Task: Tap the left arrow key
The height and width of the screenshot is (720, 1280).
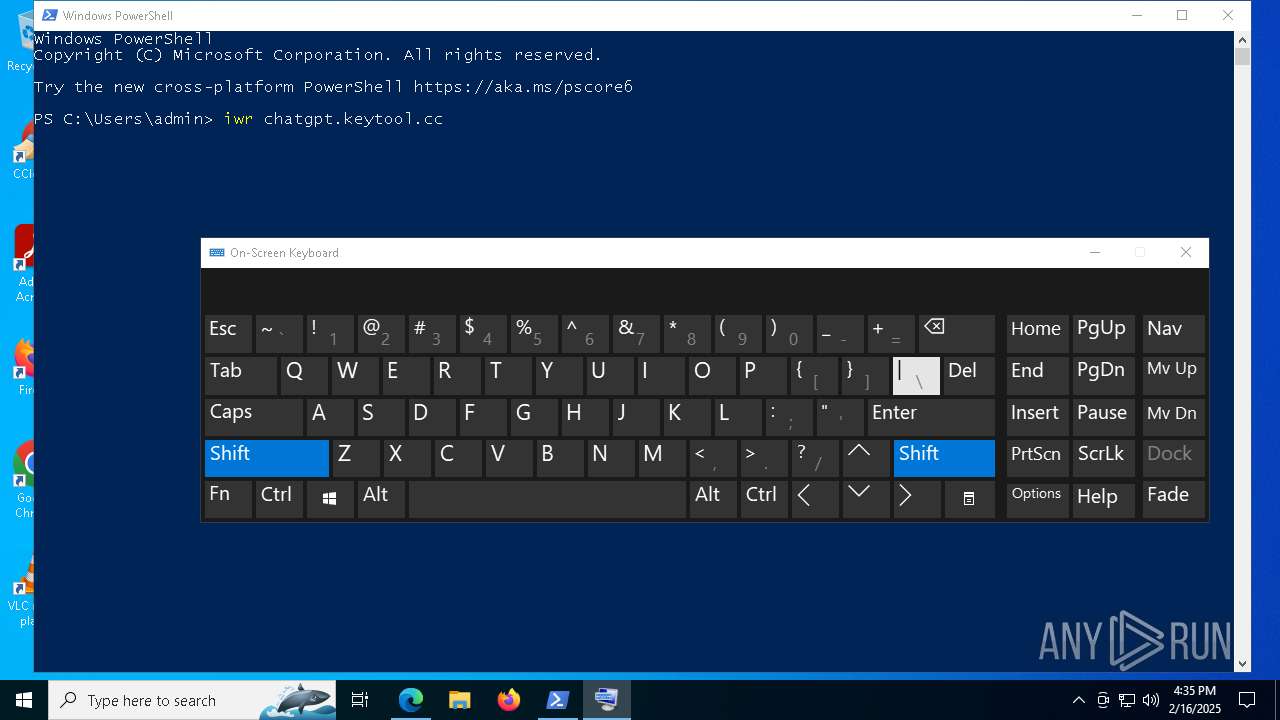Action: [814, 499]
